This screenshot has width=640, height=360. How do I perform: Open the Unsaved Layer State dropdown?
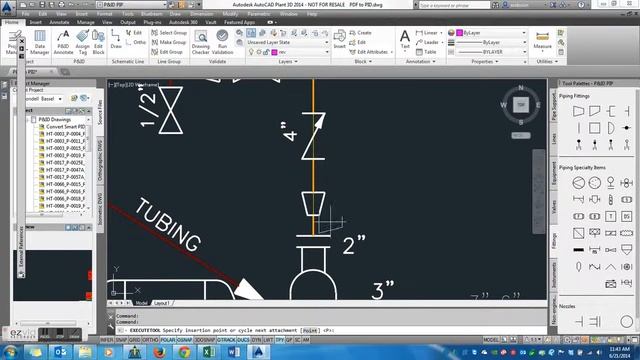tap(287, 42)
